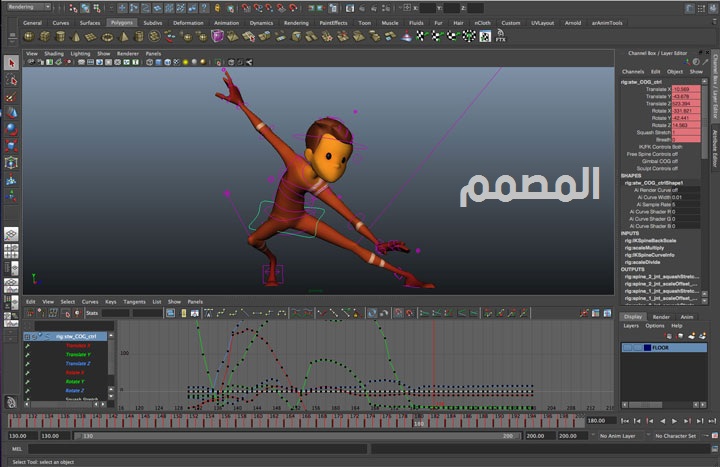Click the MEL command line input
The width and height of the screenshot is (720, 467).
197,449
